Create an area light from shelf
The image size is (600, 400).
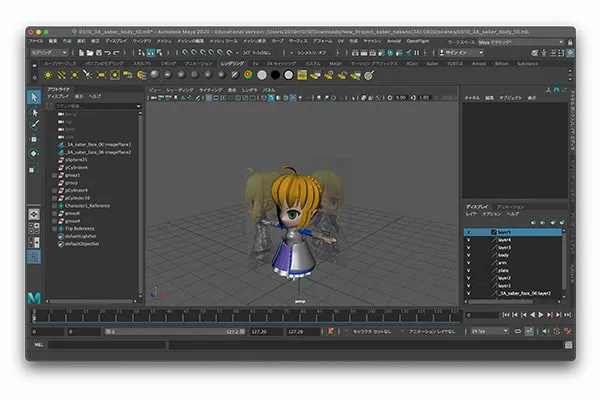point(101,75)
